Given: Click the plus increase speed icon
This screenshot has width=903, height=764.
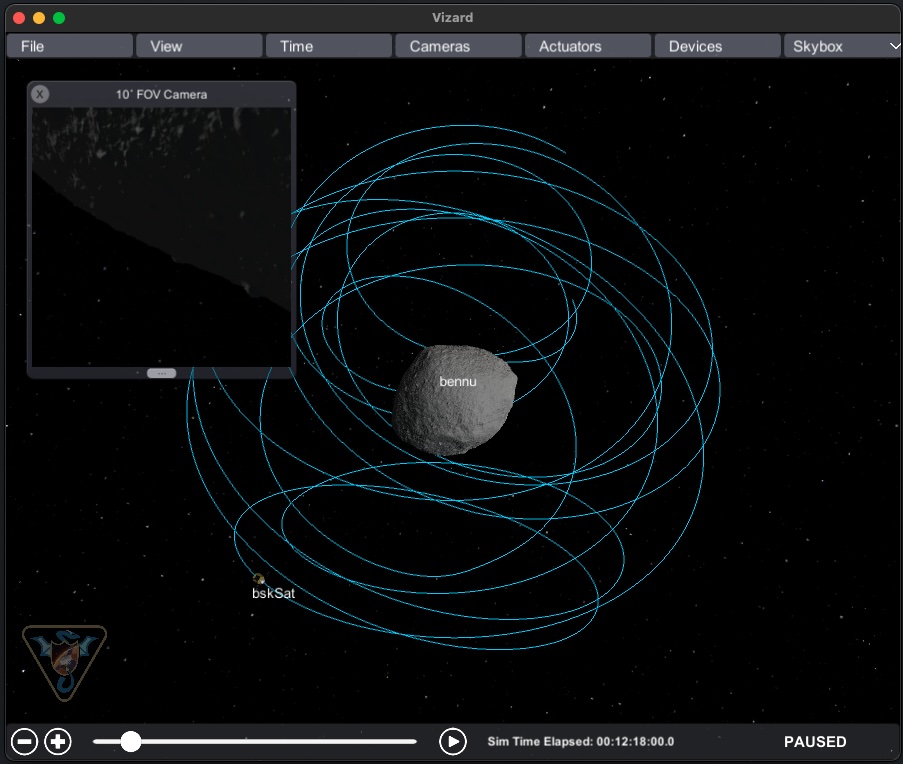Looking at the screenshot, I should [x=59, y=742].
